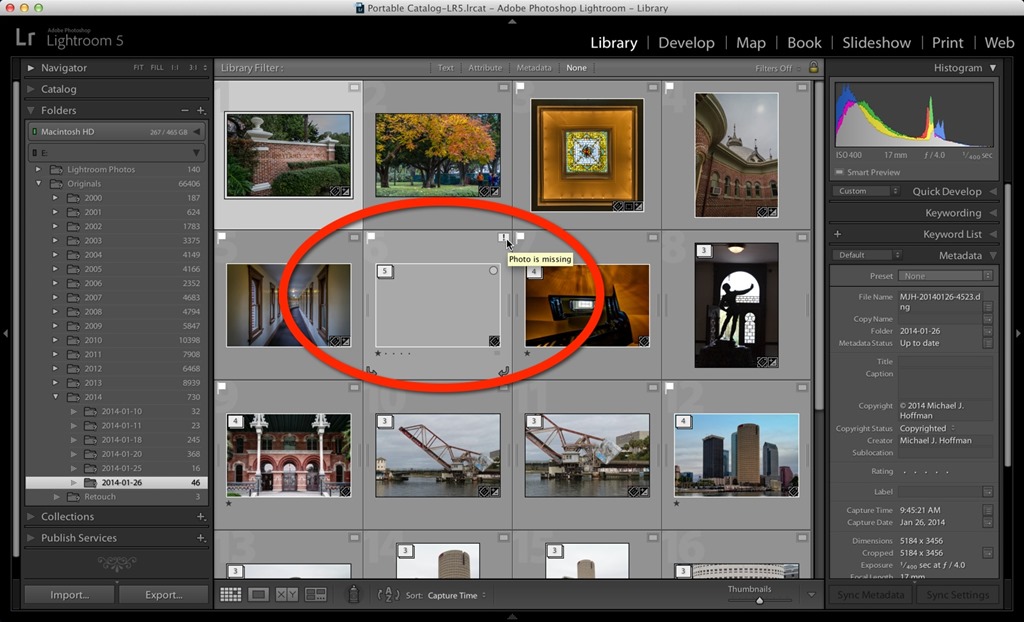Toggle pick flag on the missing photo cell

click(371, 237)
